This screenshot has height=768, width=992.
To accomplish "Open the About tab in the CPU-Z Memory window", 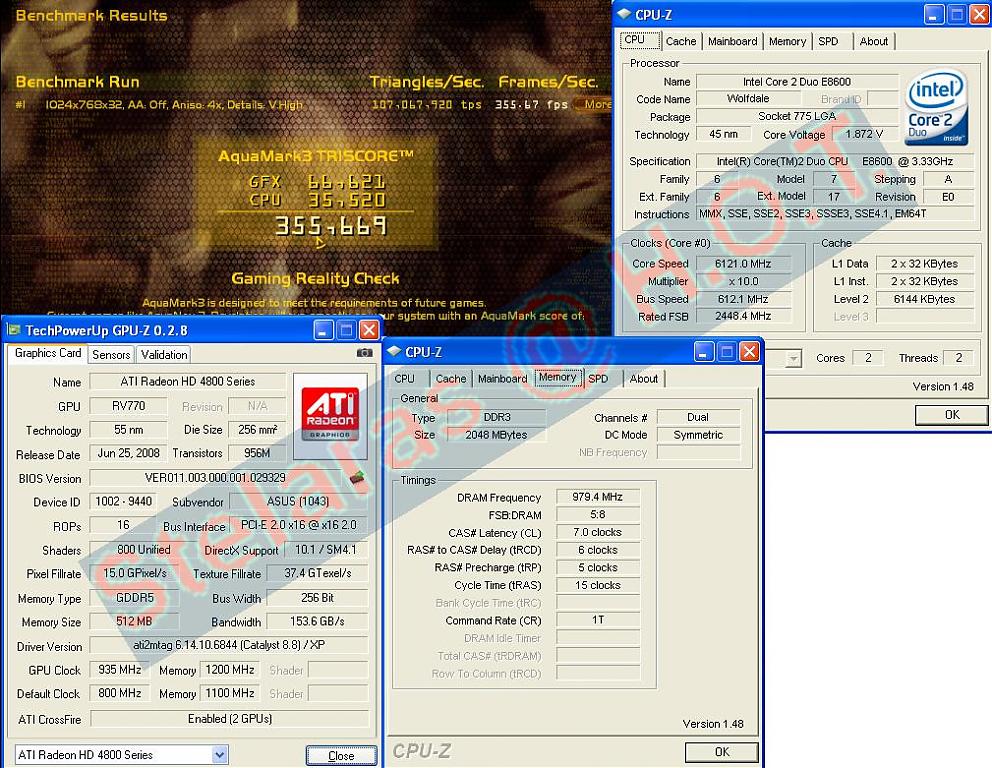I will (644, 379).
